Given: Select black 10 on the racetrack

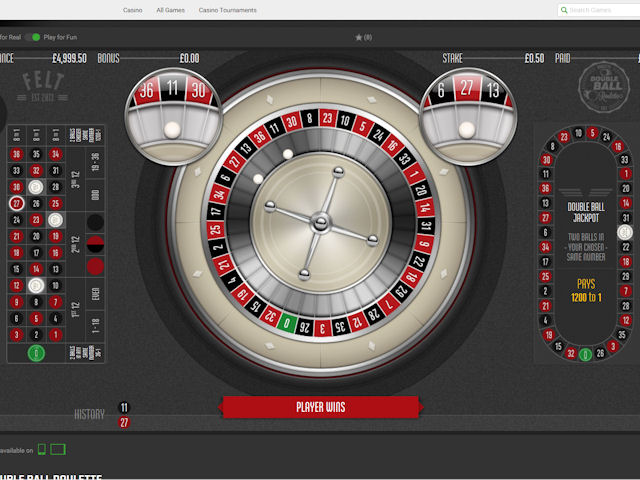Looking at the screenshot, I should pyautogui.click(x=578, y=133).
